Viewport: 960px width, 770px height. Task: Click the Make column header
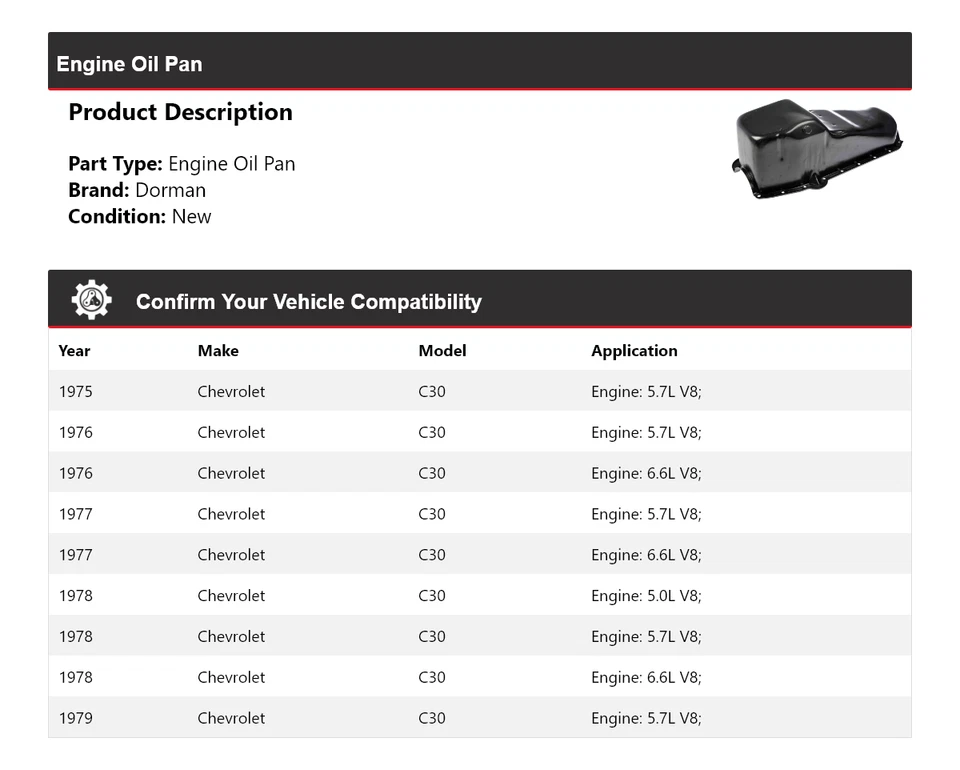click(218, 351)
